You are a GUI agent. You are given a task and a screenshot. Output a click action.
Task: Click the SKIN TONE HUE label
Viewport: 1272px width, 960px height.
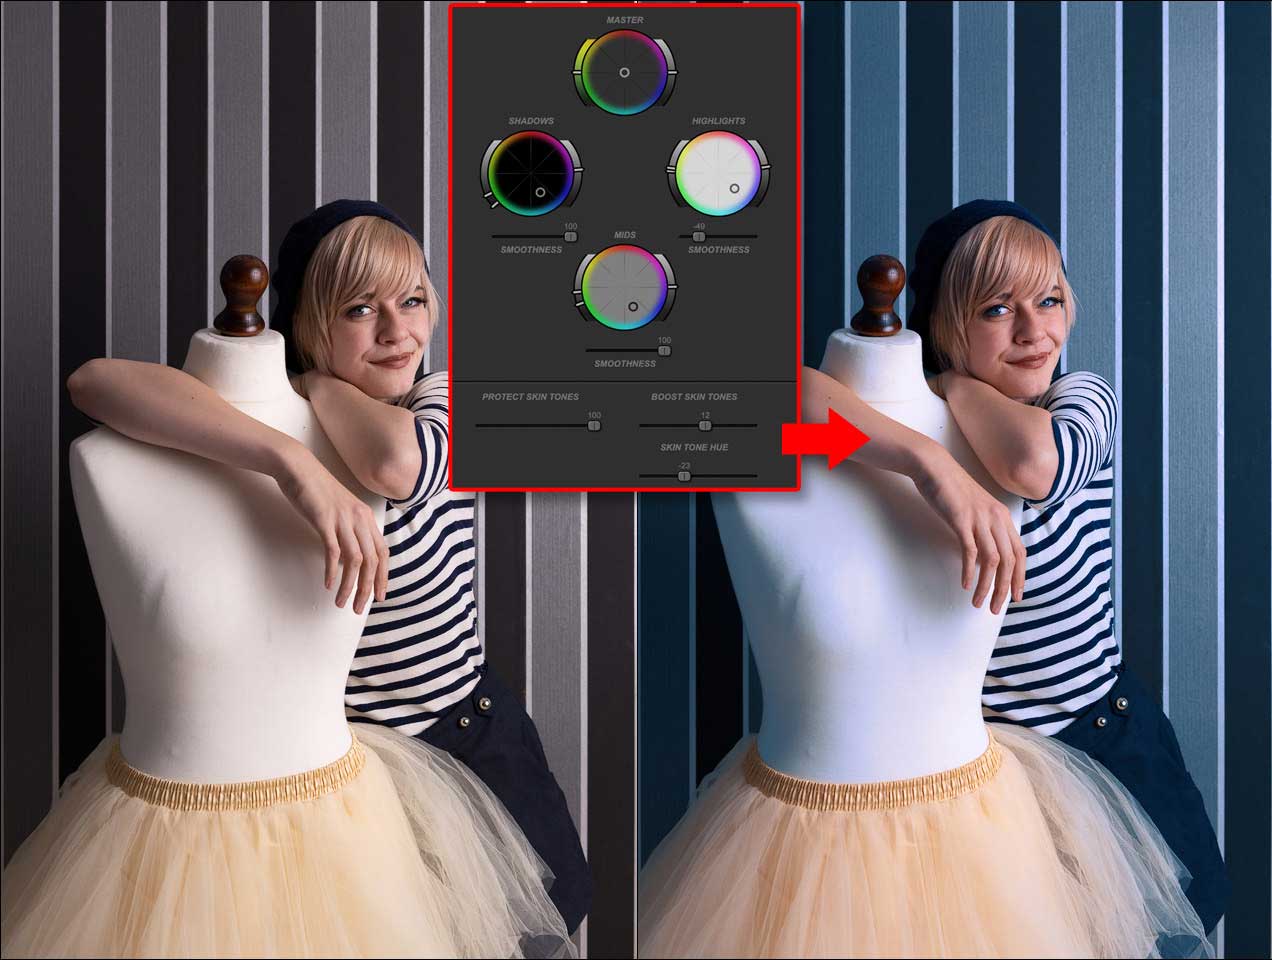point(694,447)
